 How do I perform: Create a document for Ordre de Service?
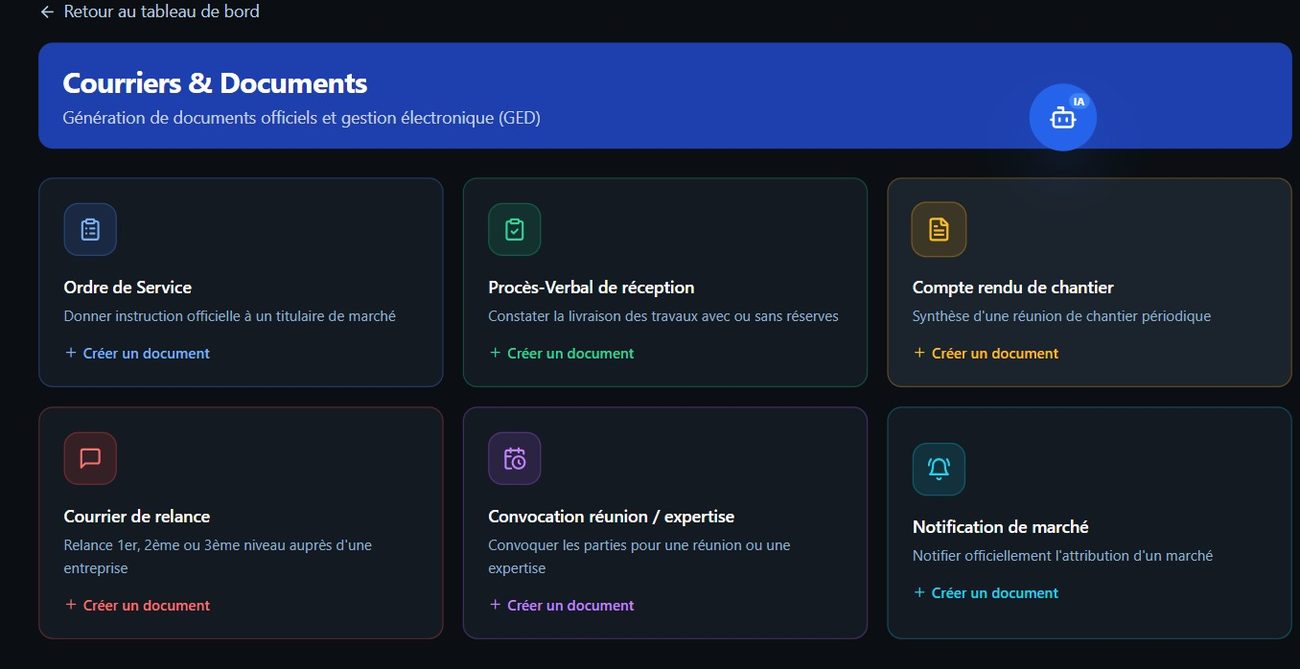137,353
